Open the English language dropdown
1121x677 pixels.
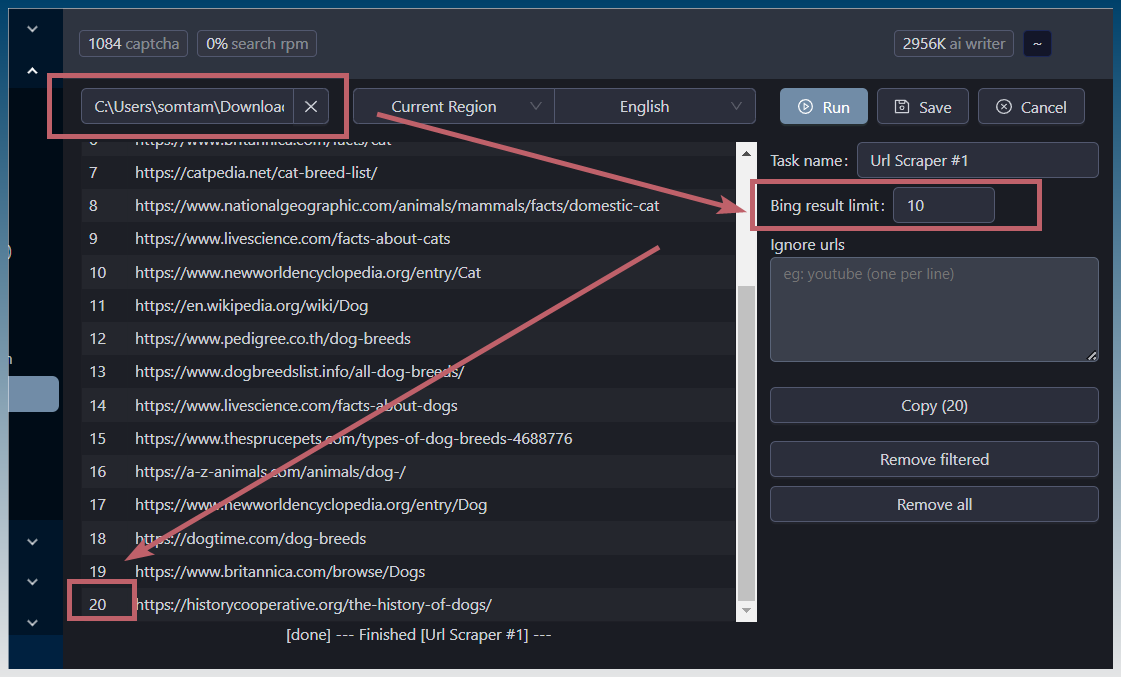[x=654, y=107]
